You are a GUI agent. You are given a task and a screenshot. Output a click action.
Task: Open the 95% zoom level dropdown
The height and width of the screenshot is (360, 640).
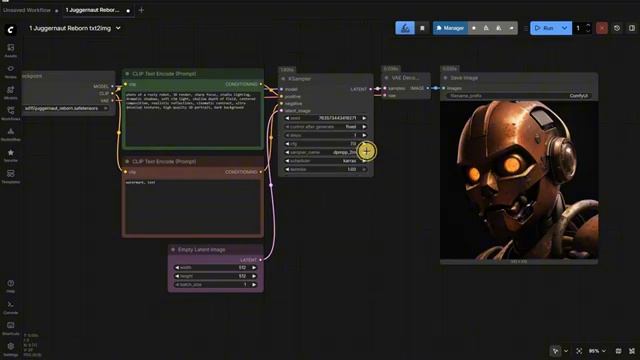[597, 351]
